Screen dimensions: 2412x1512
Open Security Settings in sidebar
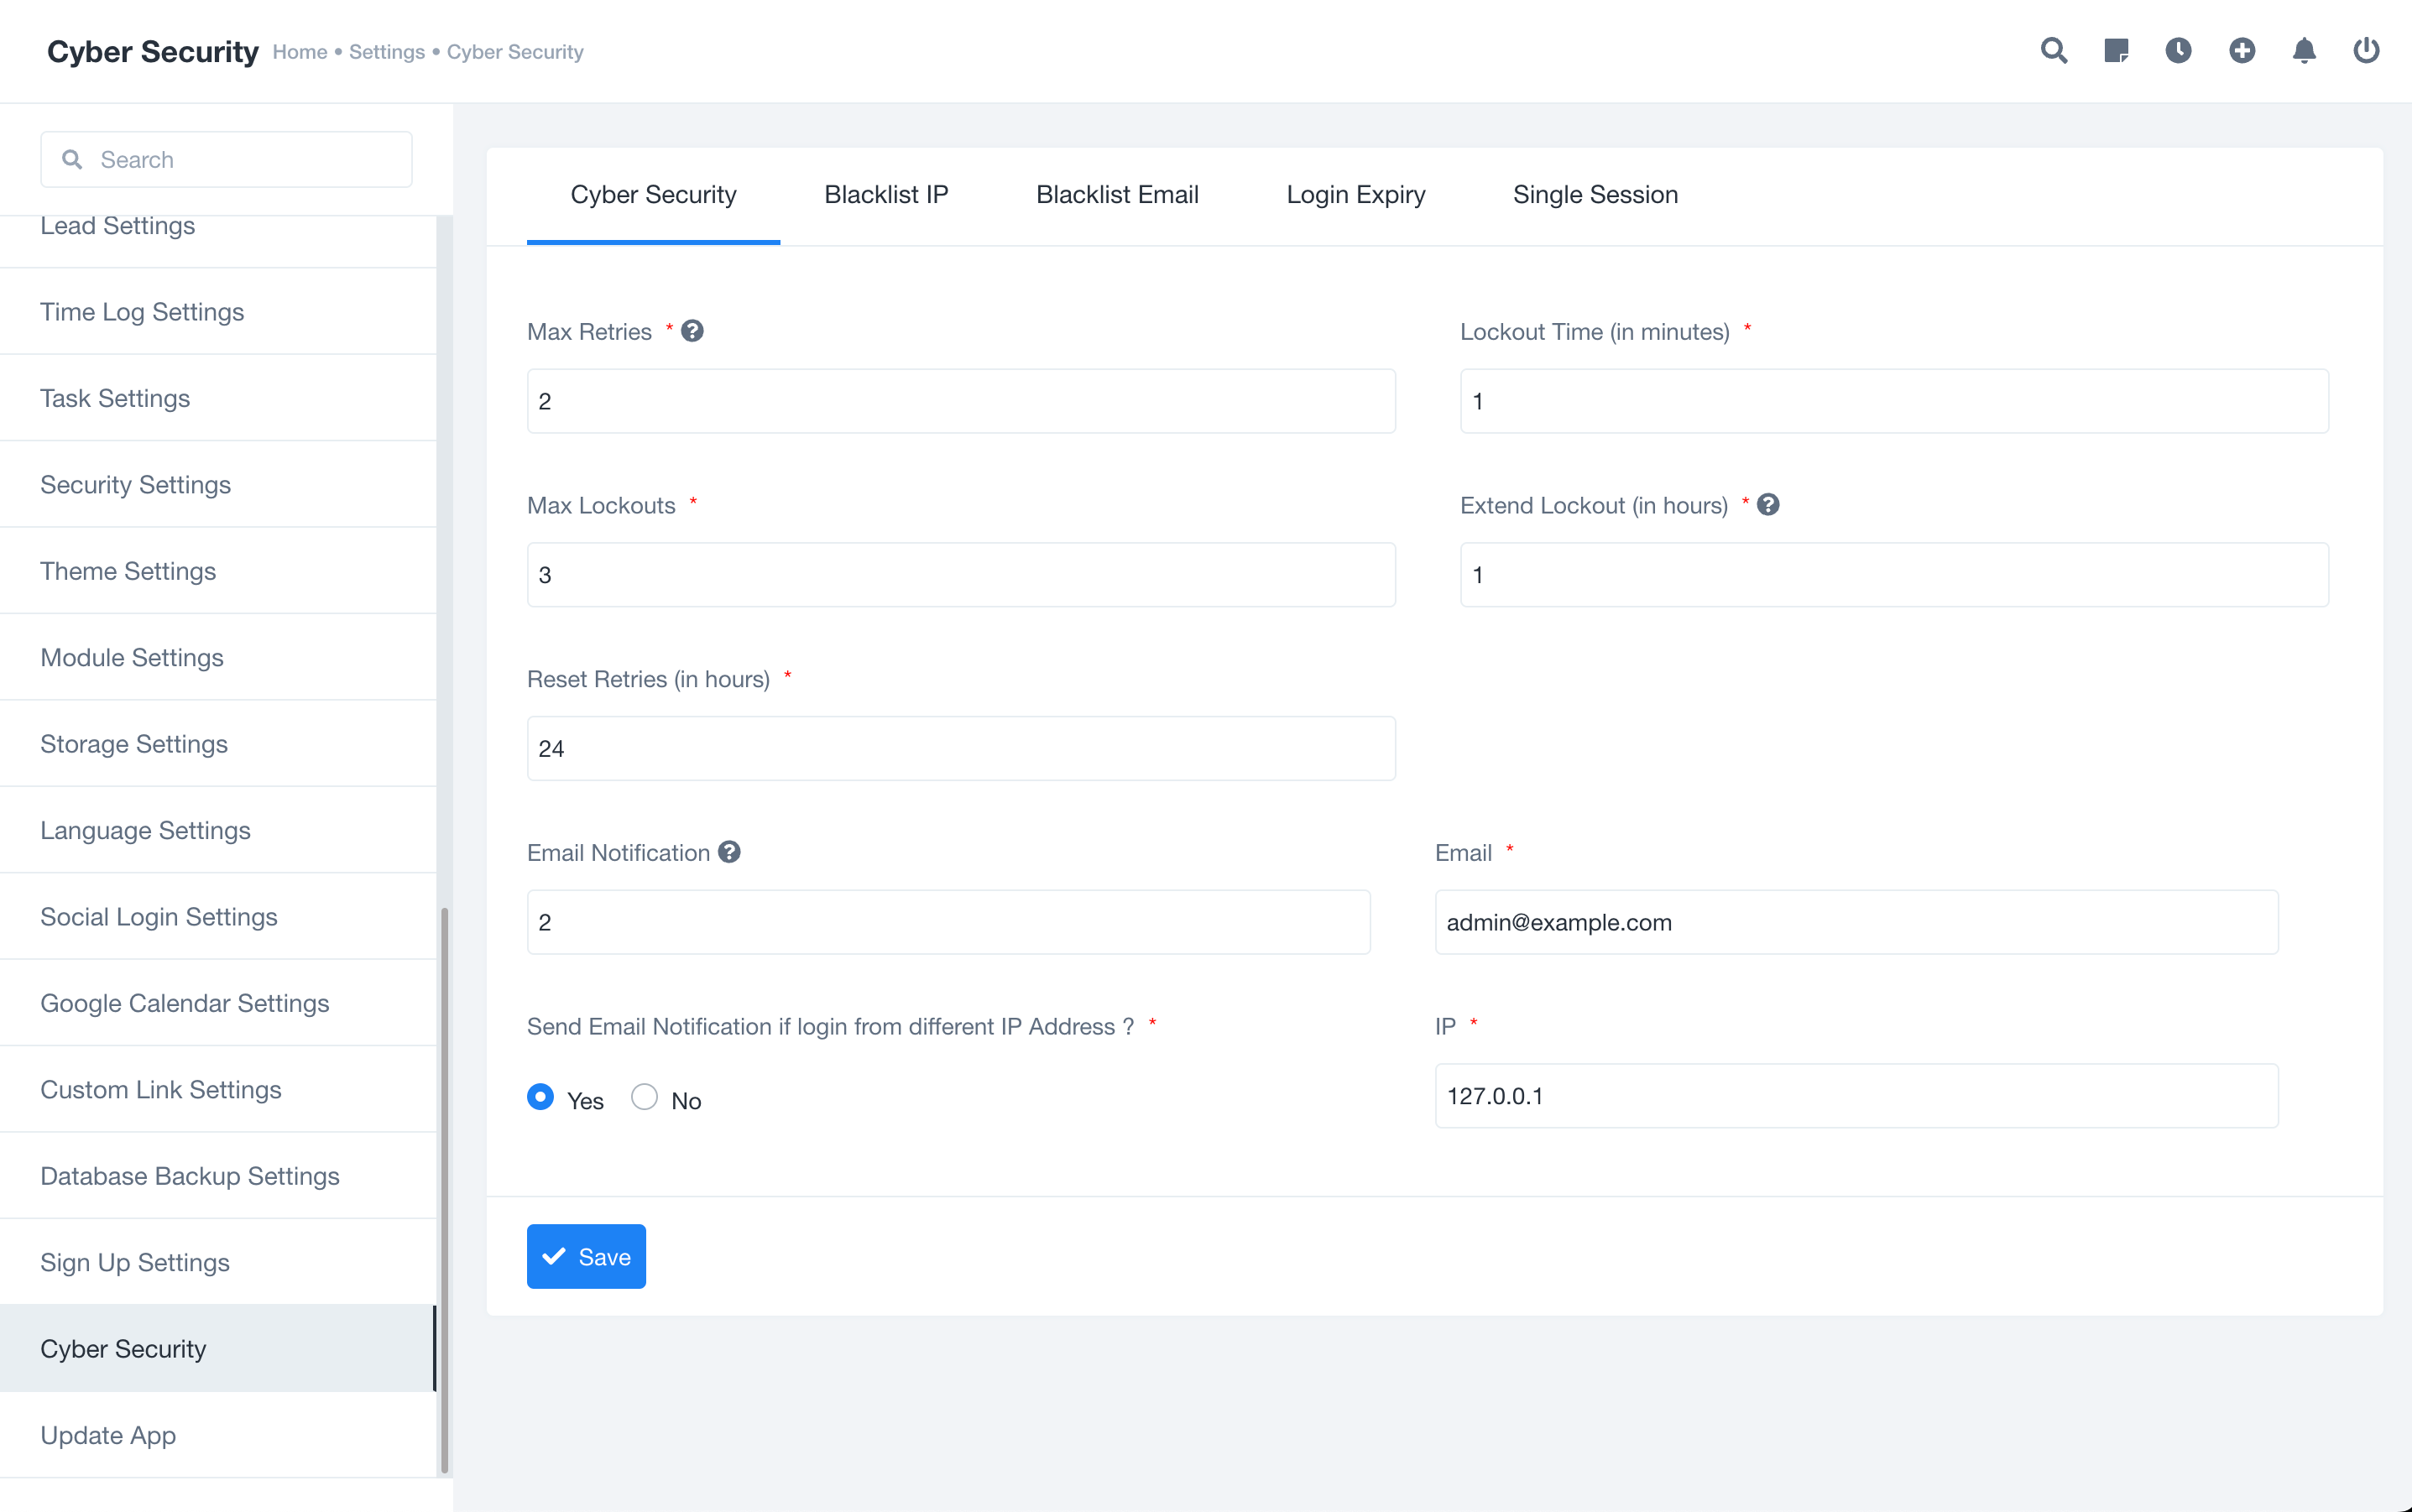pos(136,485)
